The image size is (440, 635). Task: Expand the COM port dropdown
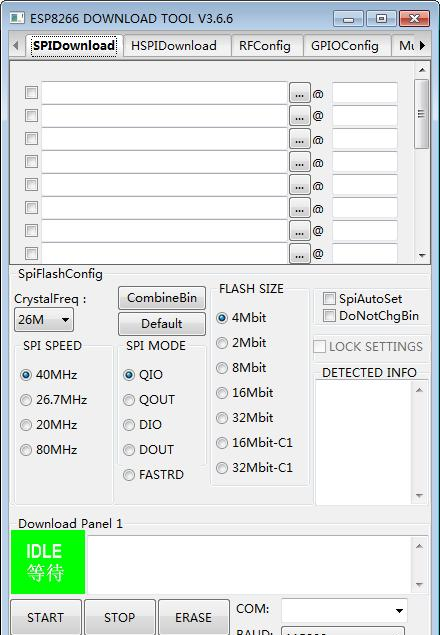(x=344, y=610)
